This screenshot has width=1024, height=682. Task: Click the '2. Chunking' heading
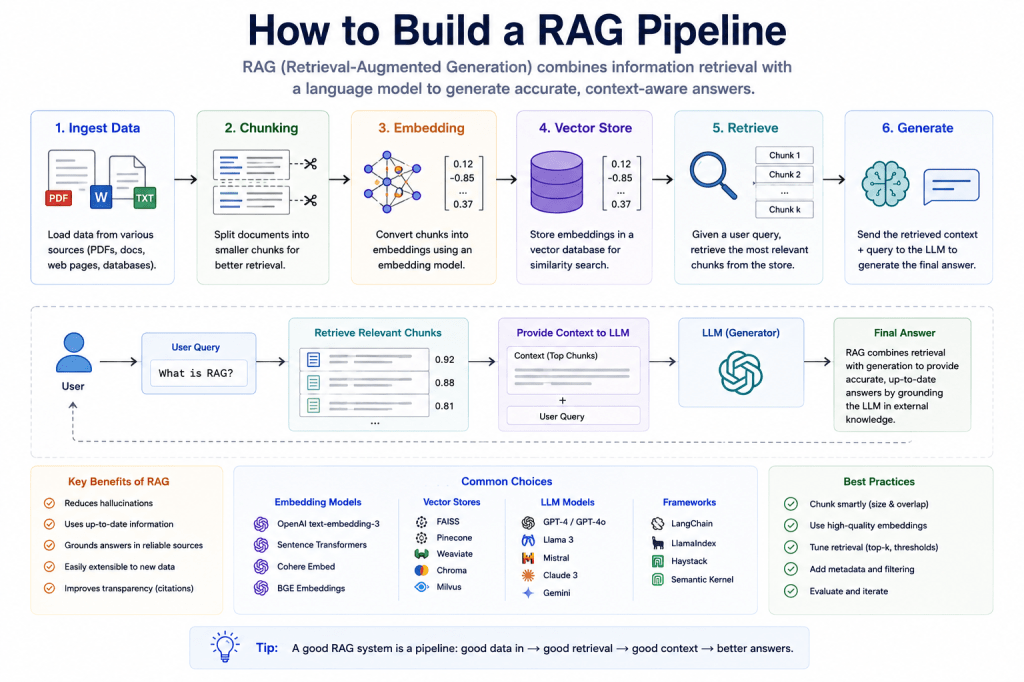tap(261, 128)
